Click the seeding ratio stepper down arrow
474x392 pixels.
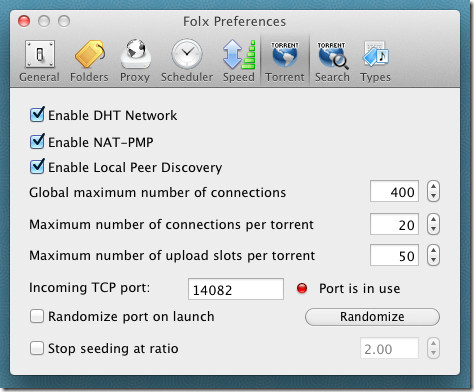point(433,353)
